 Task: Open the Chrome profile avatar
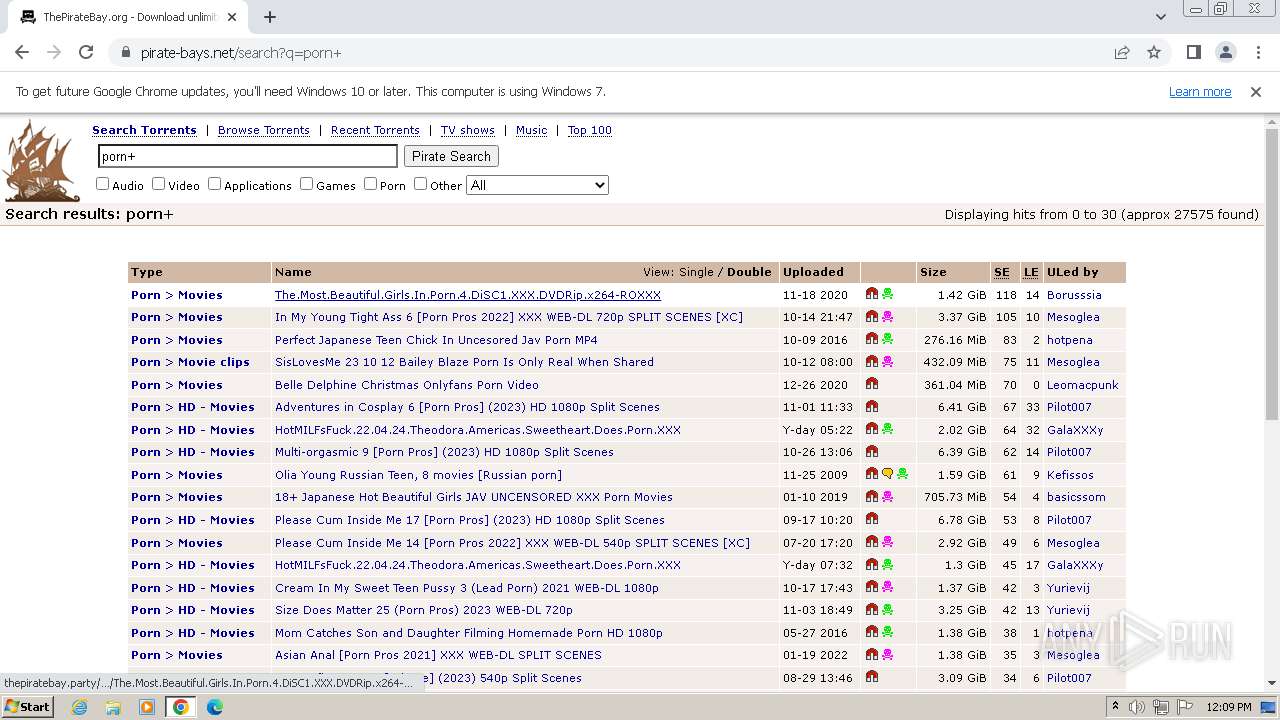(x=1226, y=52)
